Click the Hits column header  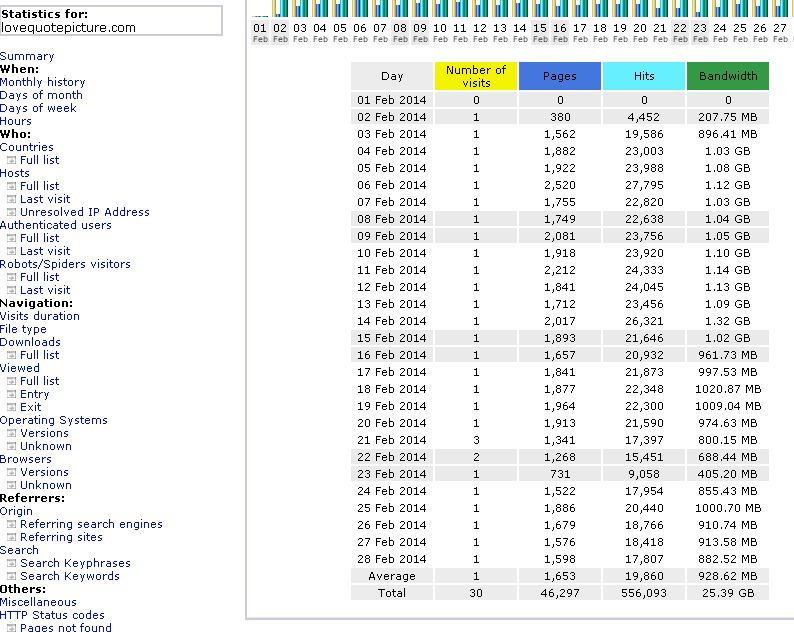[644, 76]
